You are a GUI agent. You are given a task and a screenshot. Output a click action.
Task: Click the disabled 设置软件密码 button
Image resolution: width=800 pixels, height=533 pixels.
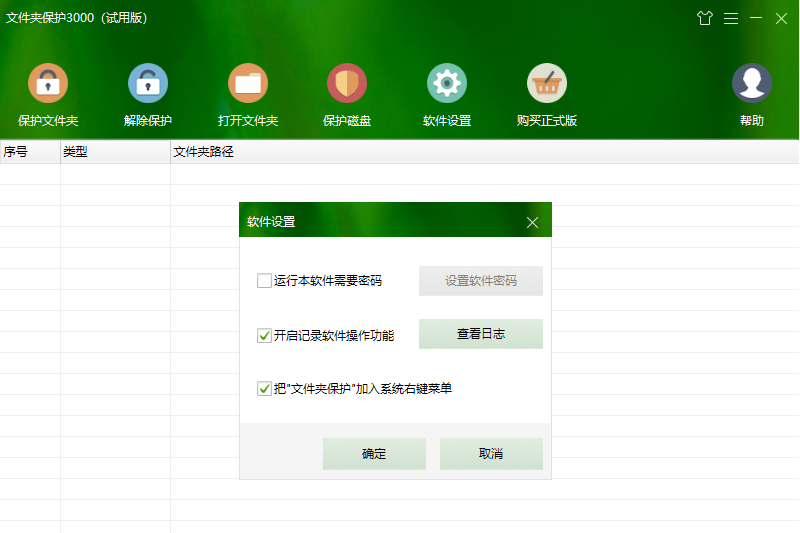480,281
